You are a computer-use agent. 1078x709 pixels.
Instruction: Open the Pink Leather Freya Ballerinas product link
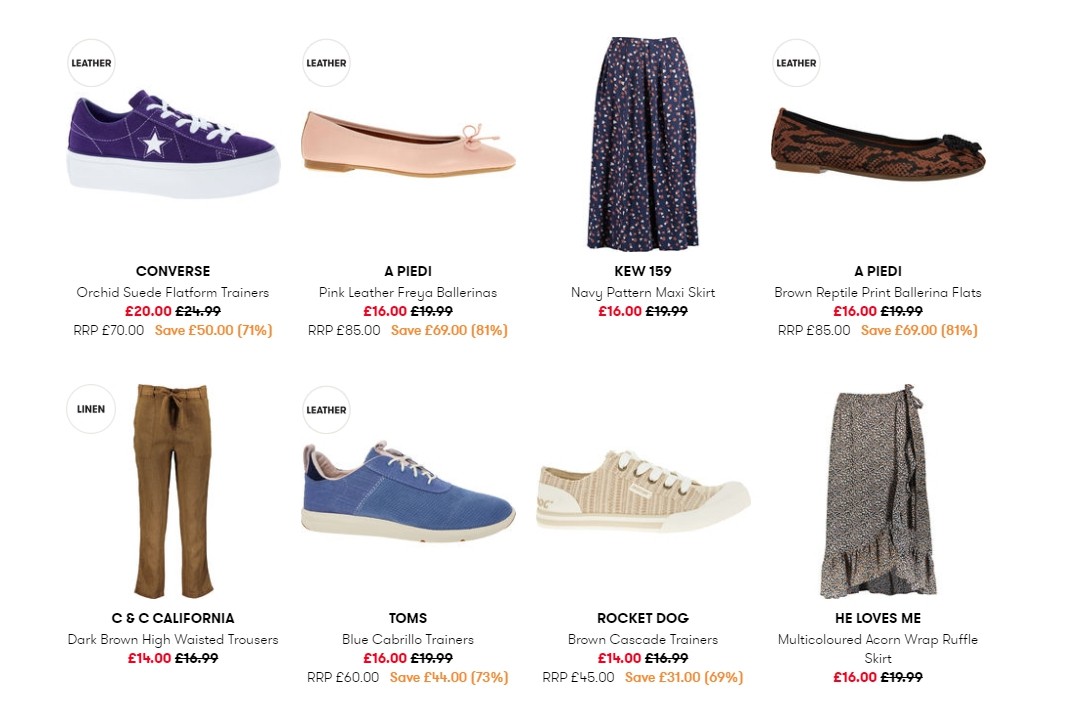point(407,291)
